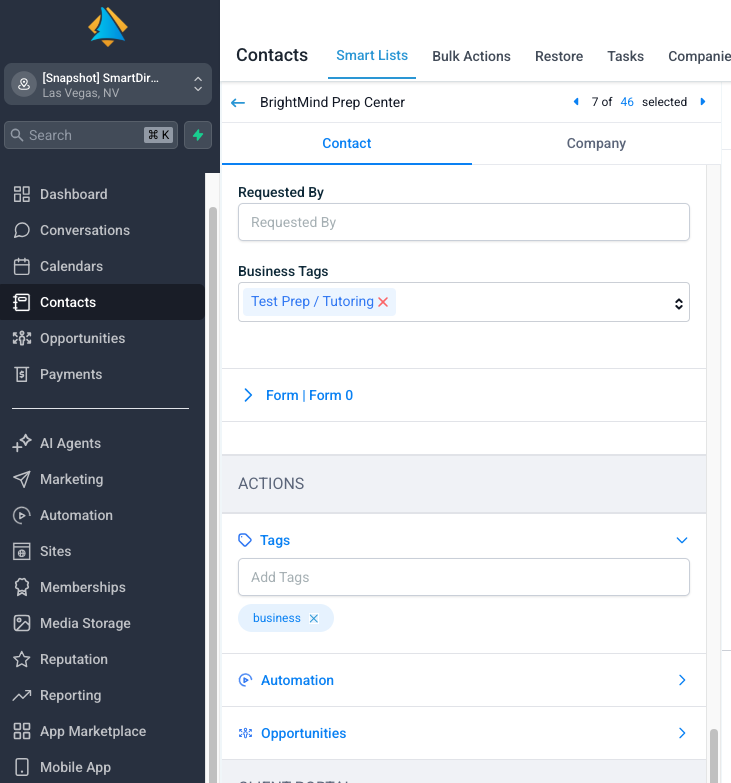The image size is (731, 783).
Task: Switch to the Smart Lists tab
Action: tap(372, 55)
